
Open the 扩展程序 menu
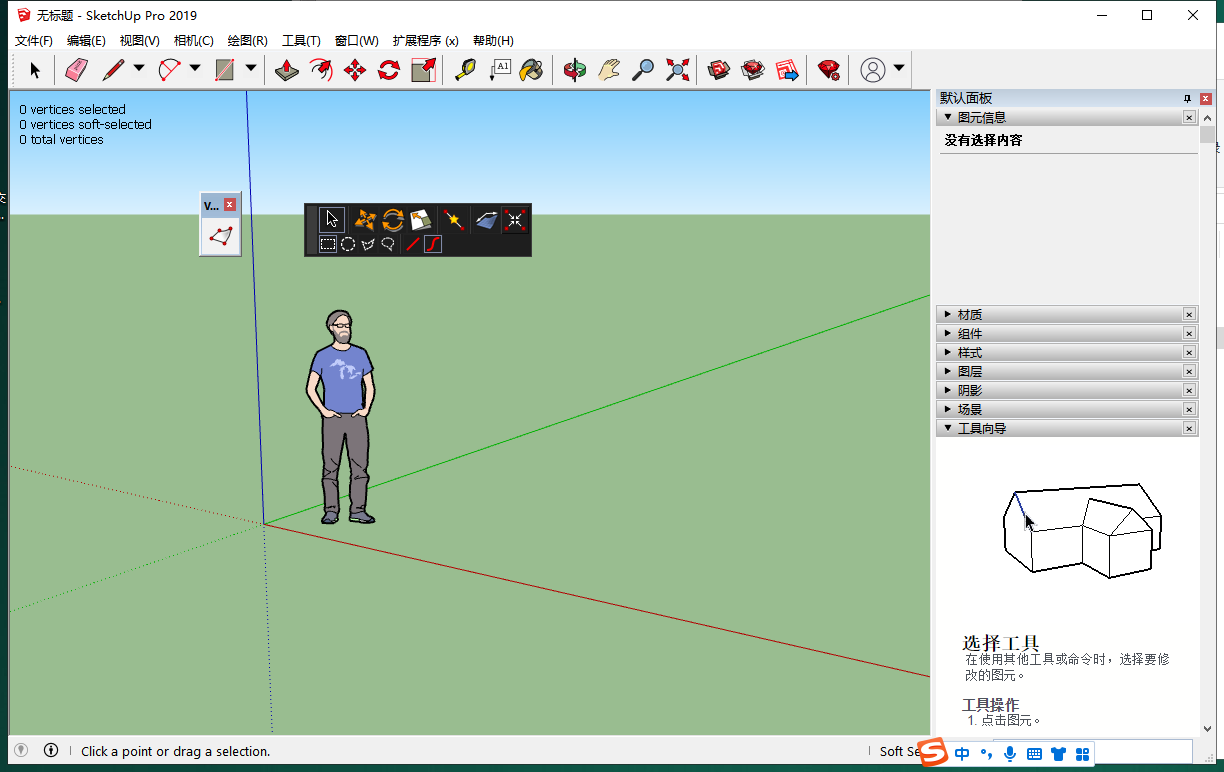[425, 41]
